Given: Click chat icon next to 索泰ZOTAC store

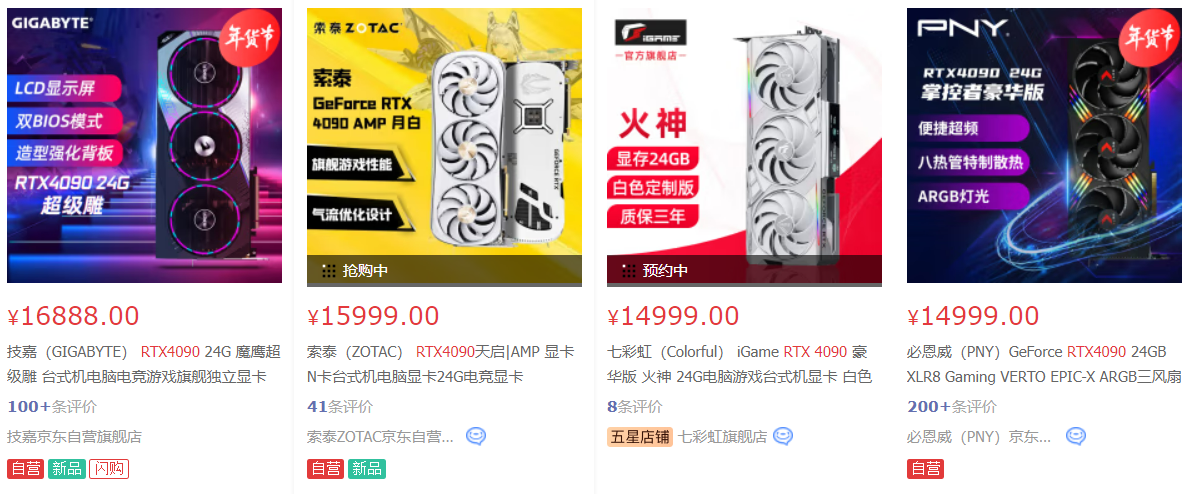Looking at the screenshot, I should point(476,437).
